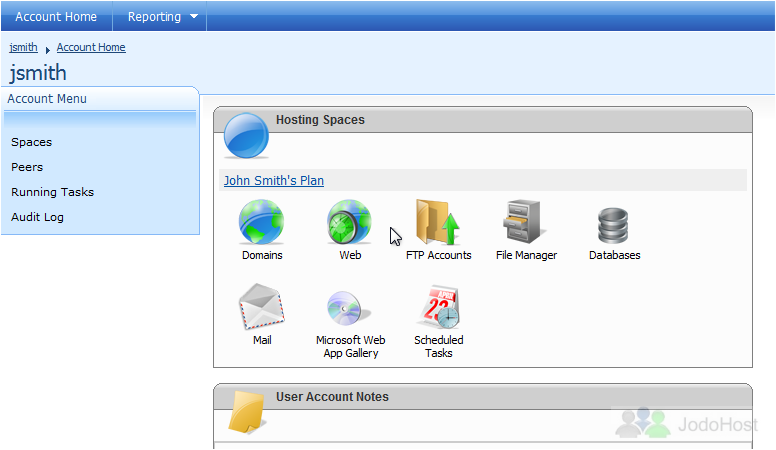Open Audit Log in Account Menu

coord(37,217)
